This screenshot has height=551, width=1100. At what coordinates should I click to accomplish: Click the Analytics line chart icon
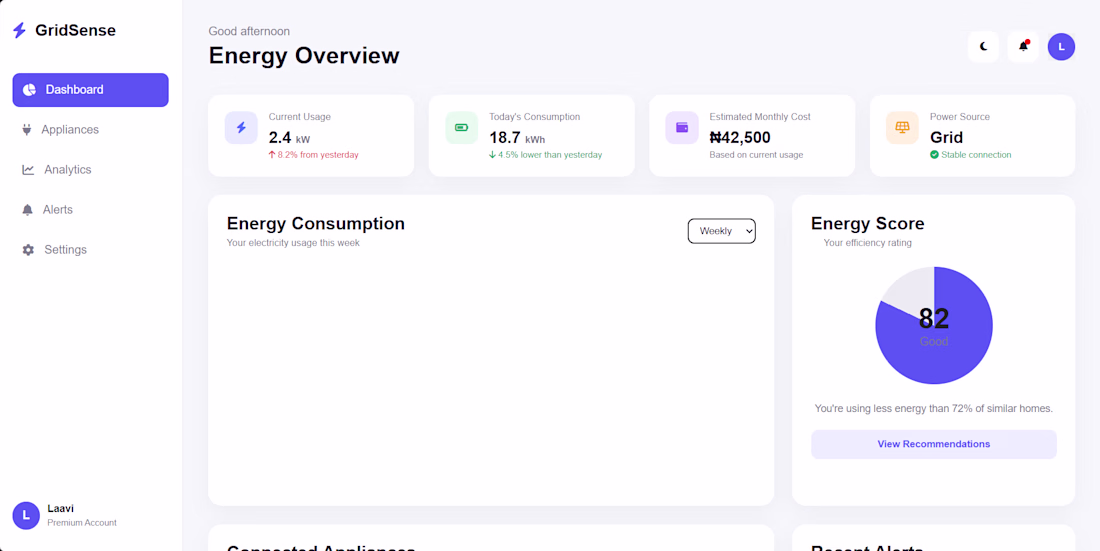coord(28,170)
